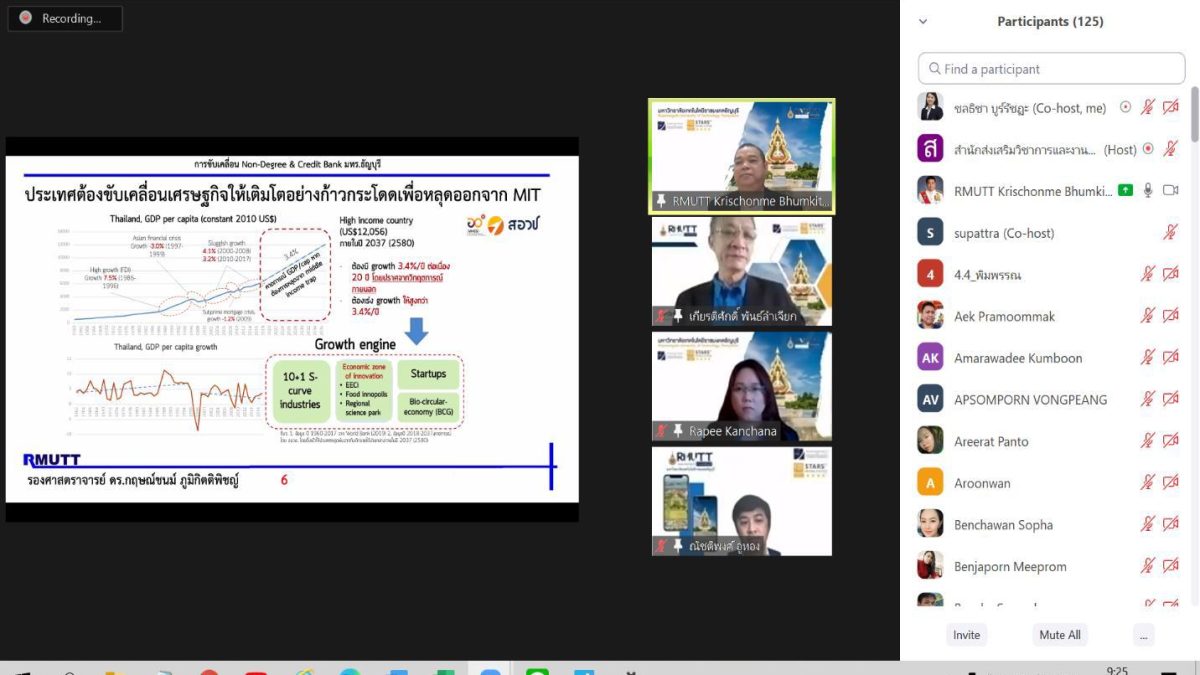Click the recording indicator icon on the Host row

[x=1148, y=149]
